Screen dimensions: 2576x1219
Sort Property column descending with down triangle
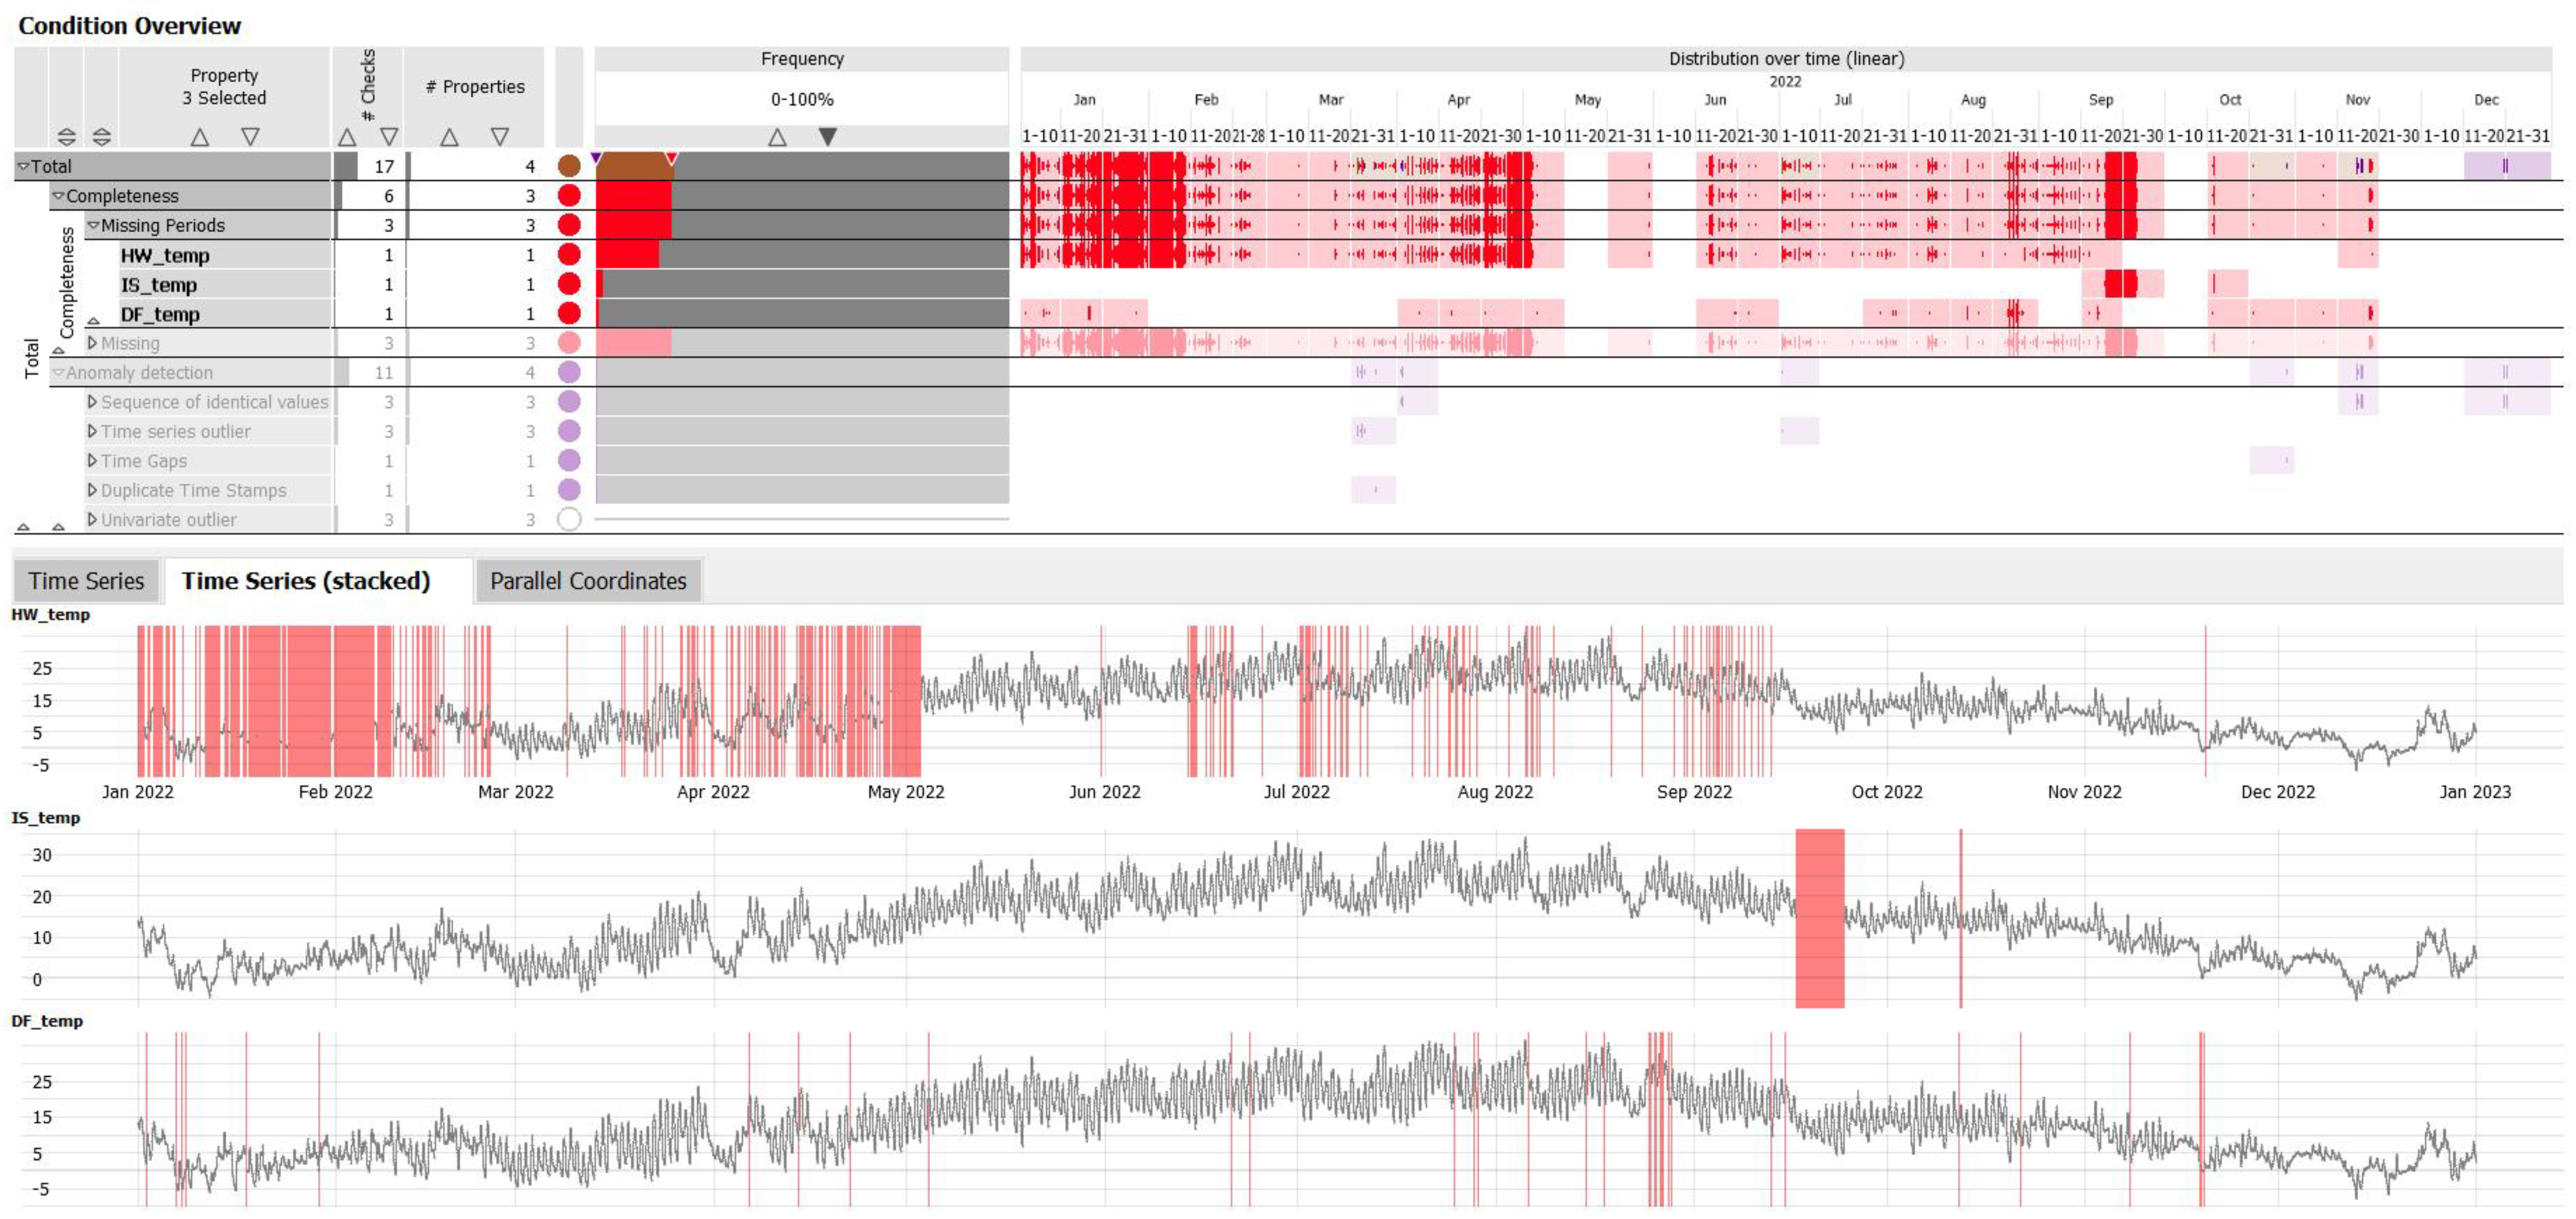(x=250, y=137)
